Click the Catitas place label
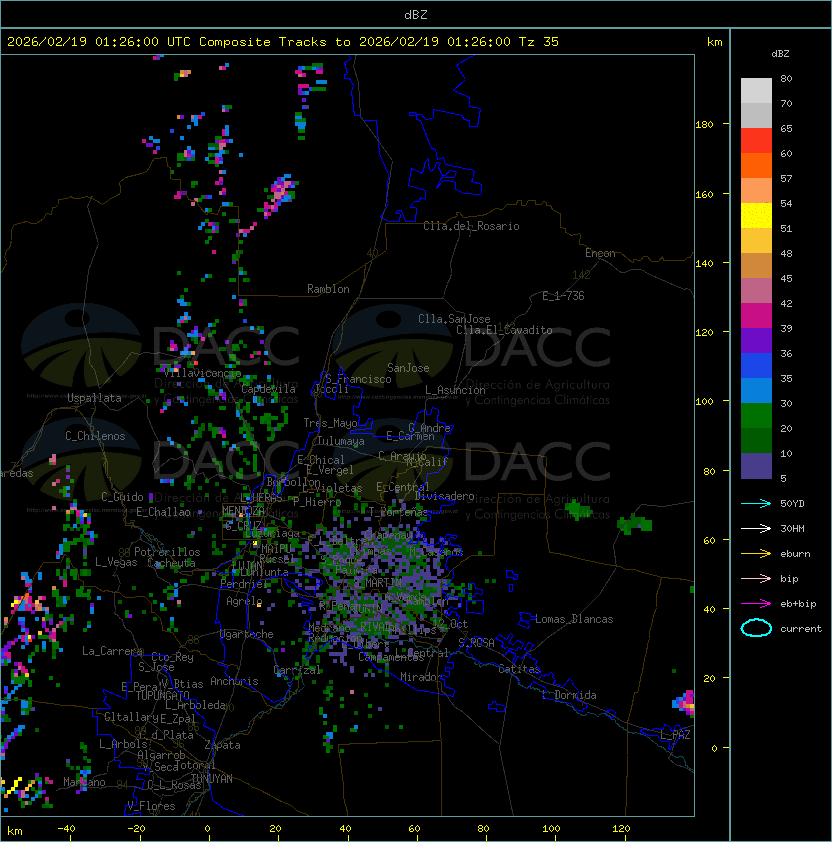Image resolution: width=832 pixels, height=842 pixels. [x=519, y=669]
